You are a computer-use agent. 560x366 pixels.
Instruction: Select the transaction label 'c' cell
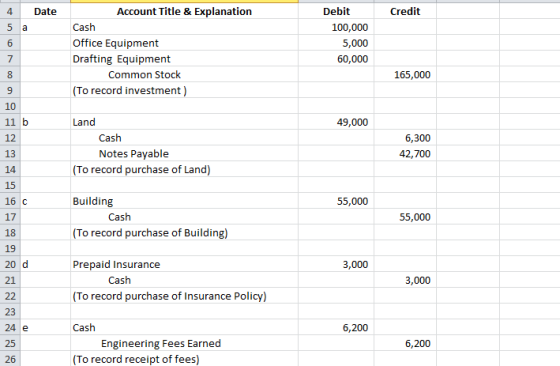tap(45, 201)
